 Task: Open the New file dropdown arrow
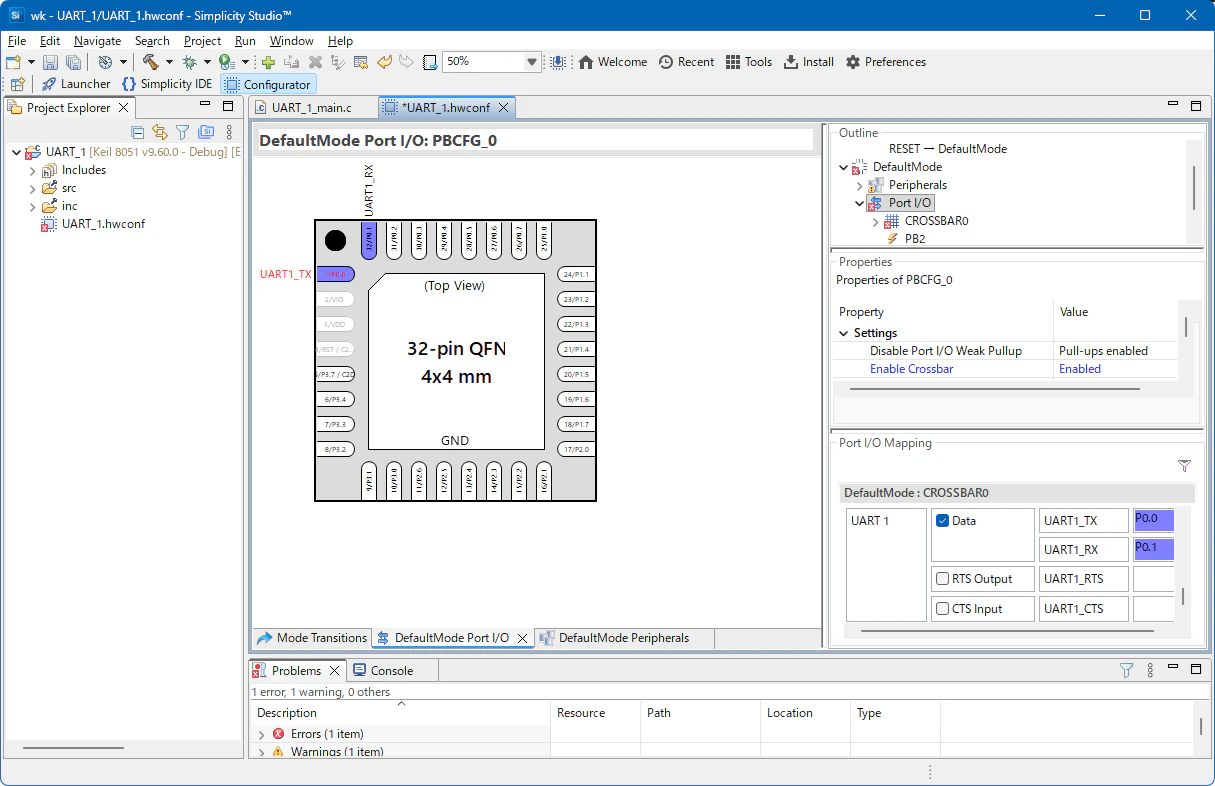point(31,62)
